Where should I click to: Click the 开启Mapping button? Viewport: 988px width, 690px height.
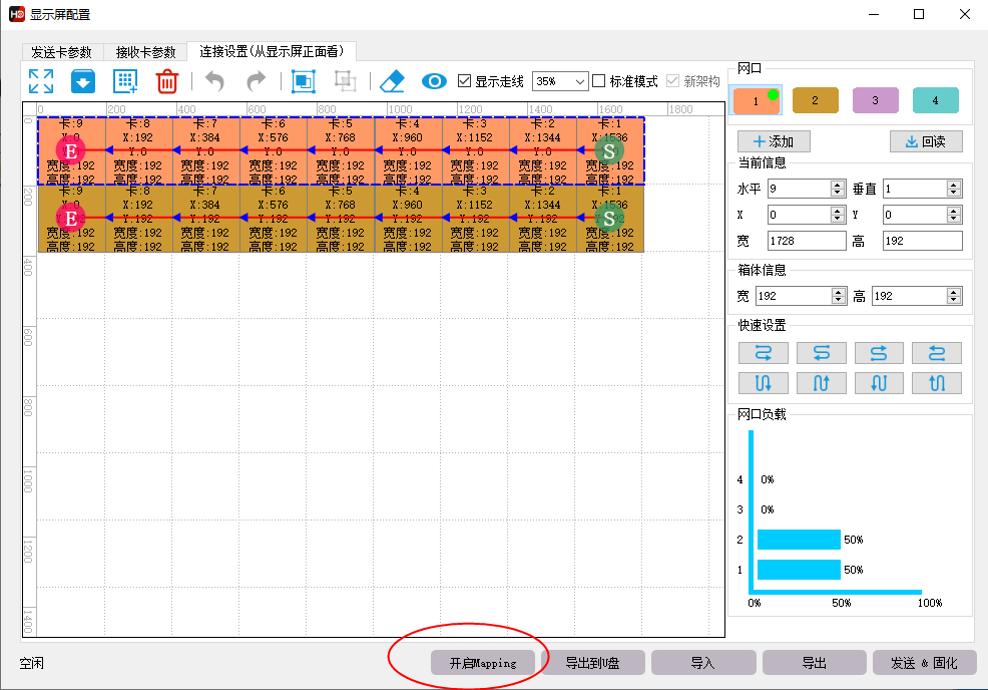[x=483, y=661]
